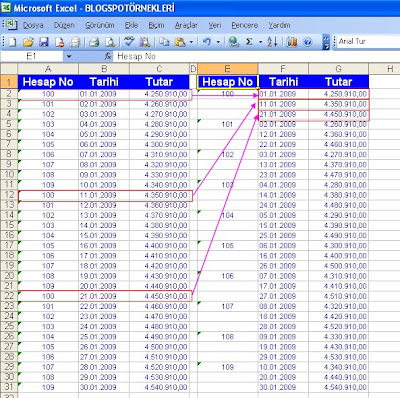
Task: Click the Permission icon in the toolbar
Action: [x=60, y=42]
